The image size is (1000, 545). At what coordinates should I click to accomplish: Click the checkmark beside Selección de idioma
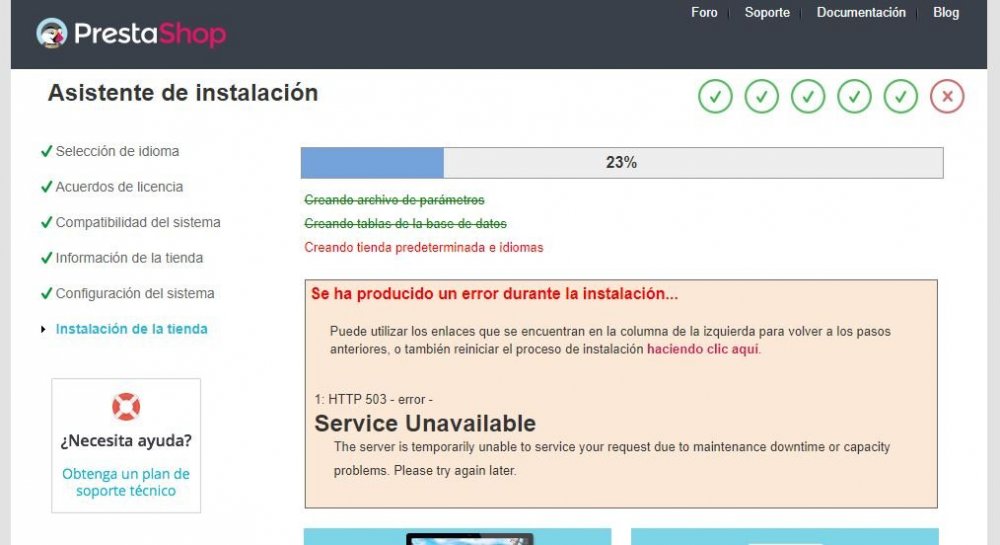pos(46,151)
